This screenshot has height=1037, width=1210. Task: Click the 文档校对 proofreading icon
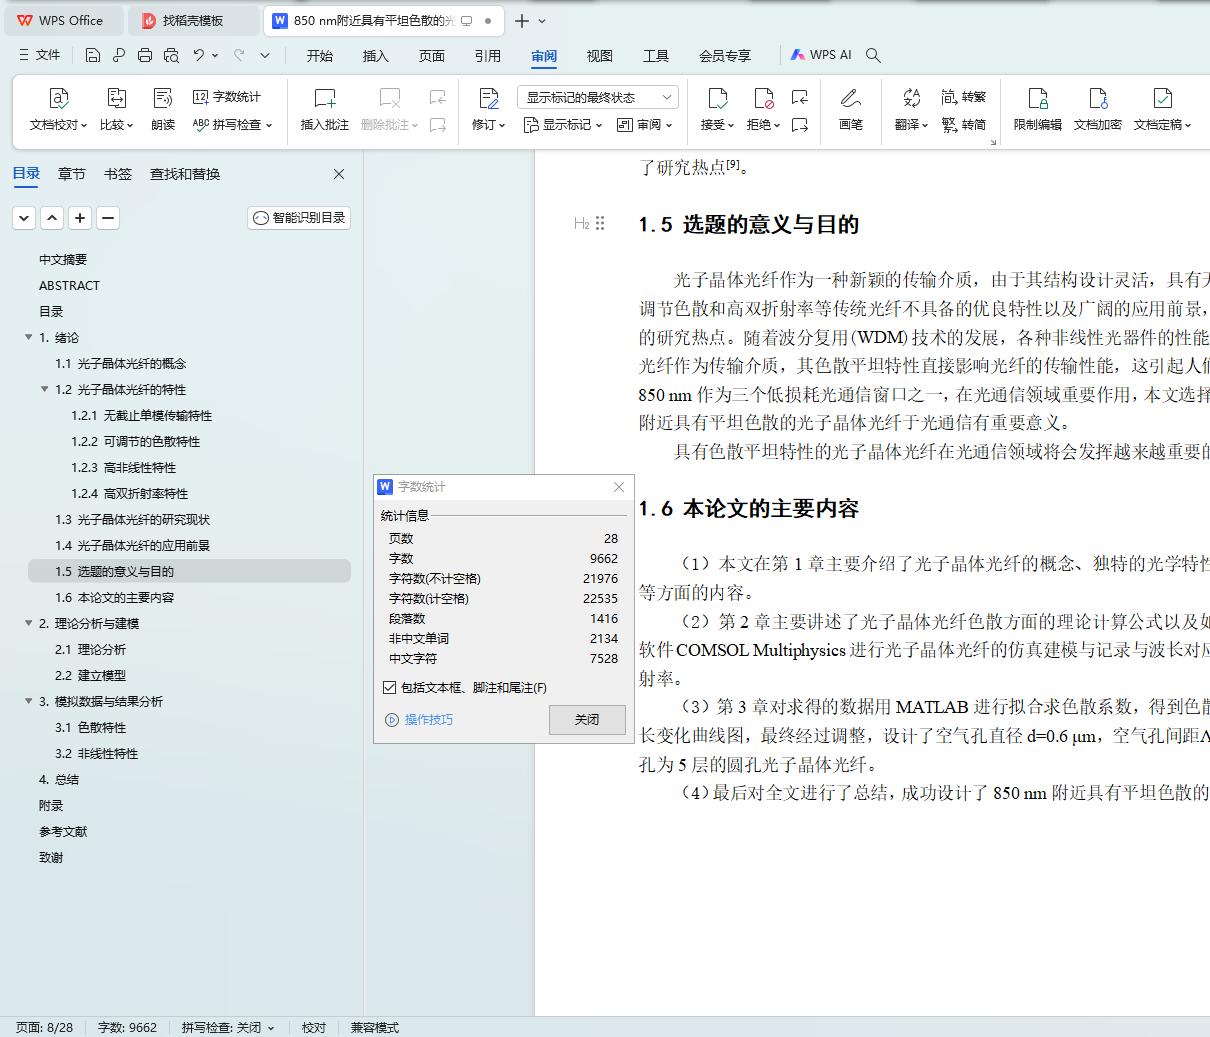pyautogui.click(x=59, y=98)
